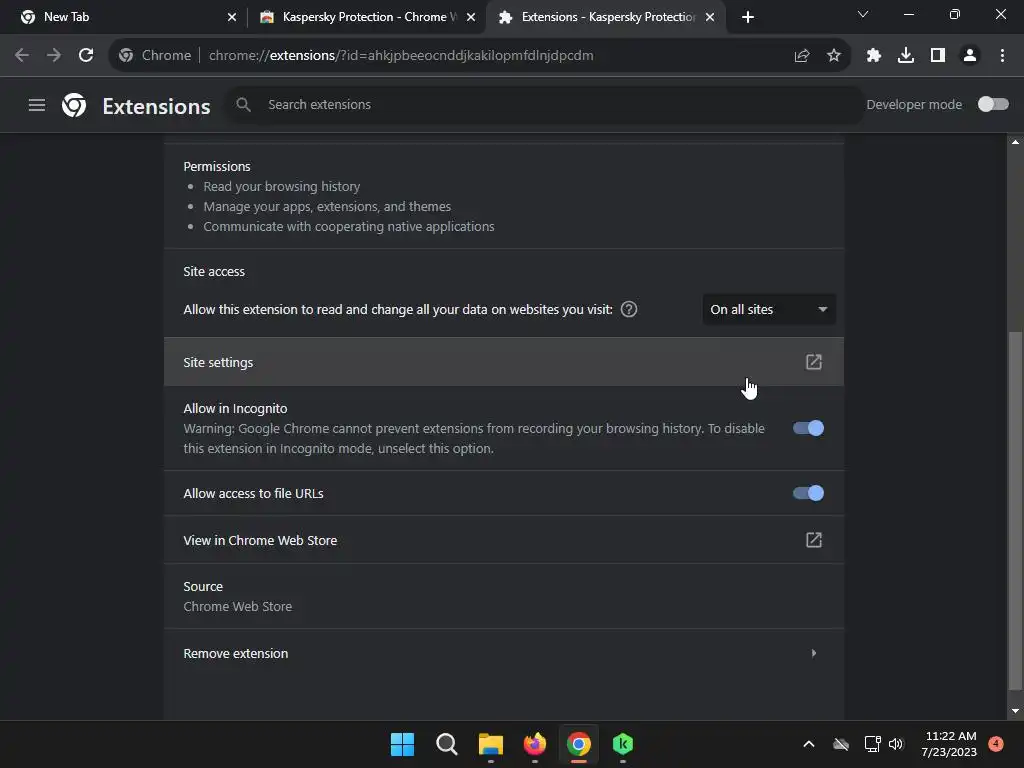This screenshot has width=1024, height=768.
Task: Open the notification badge showing 4
Action: [x=996, y=743]
